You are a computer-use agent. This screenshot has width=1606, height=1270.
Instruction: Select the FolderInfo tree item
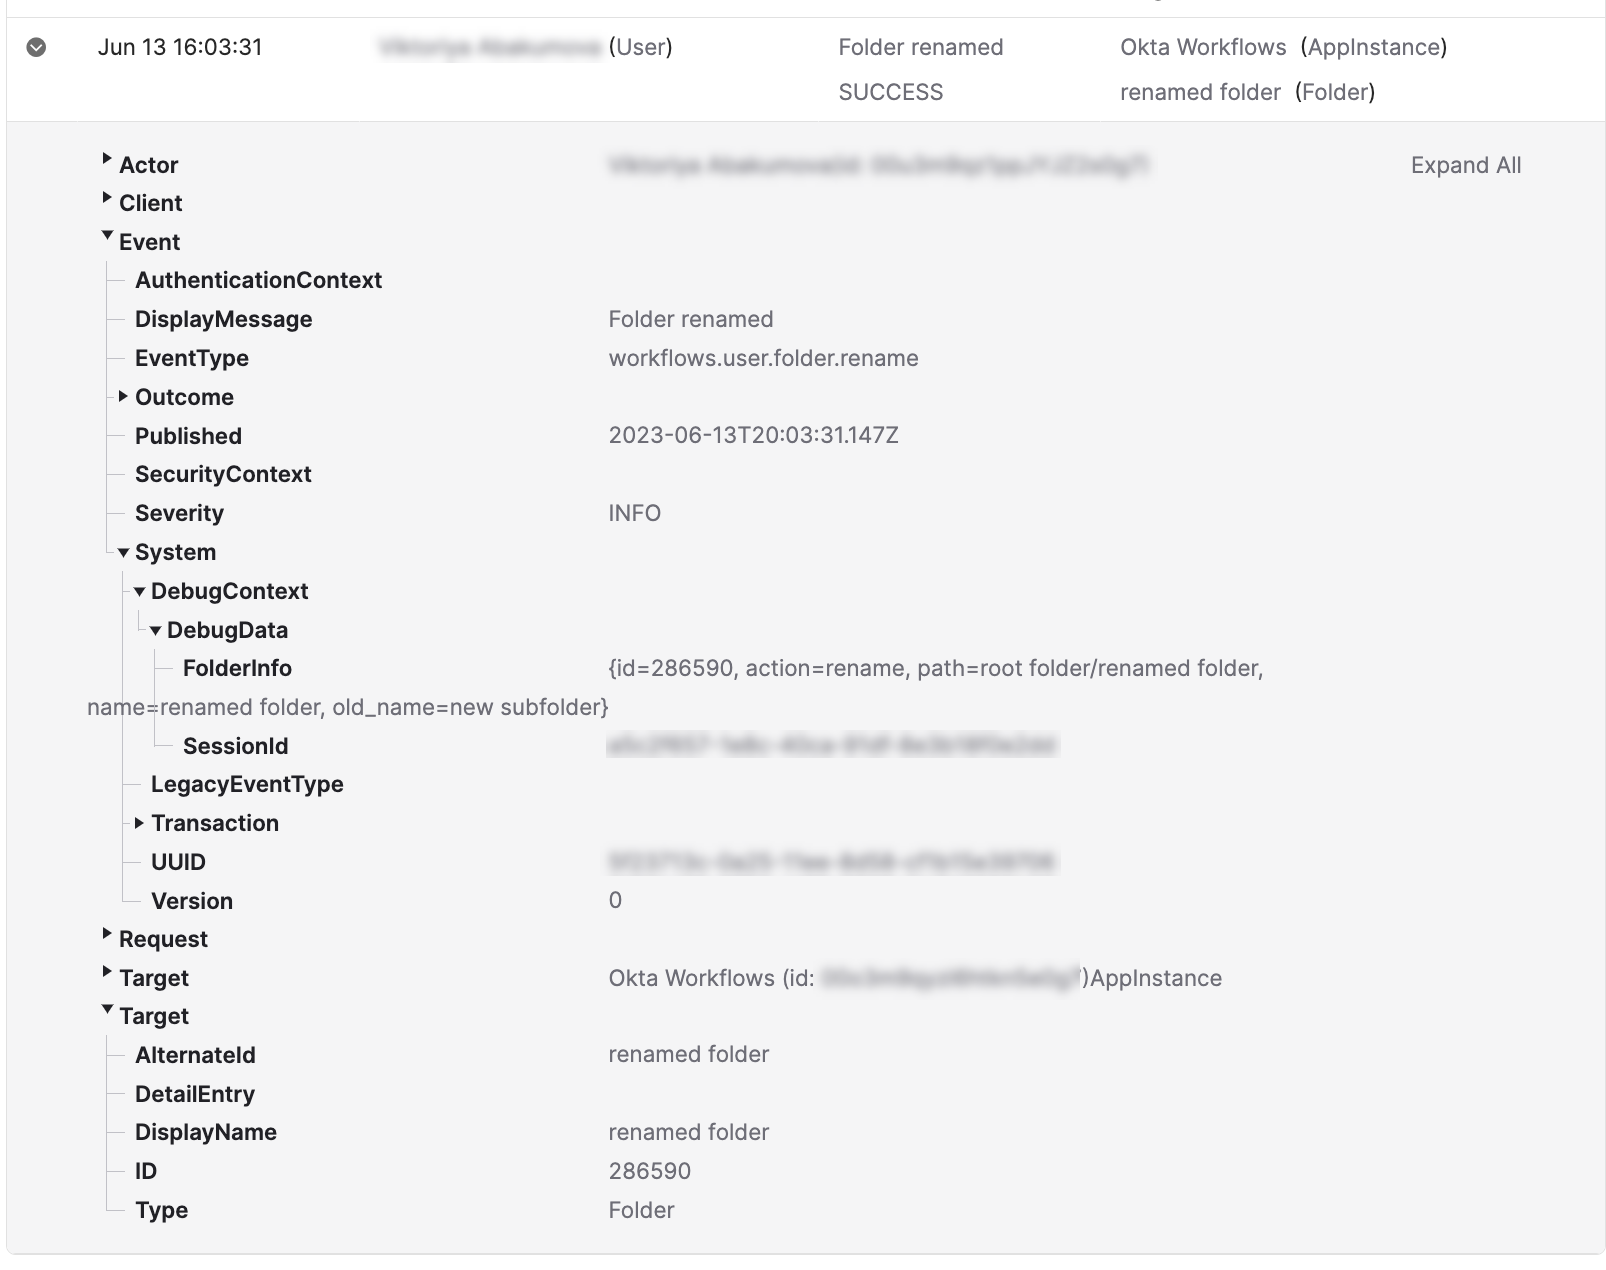pos(237,668)
